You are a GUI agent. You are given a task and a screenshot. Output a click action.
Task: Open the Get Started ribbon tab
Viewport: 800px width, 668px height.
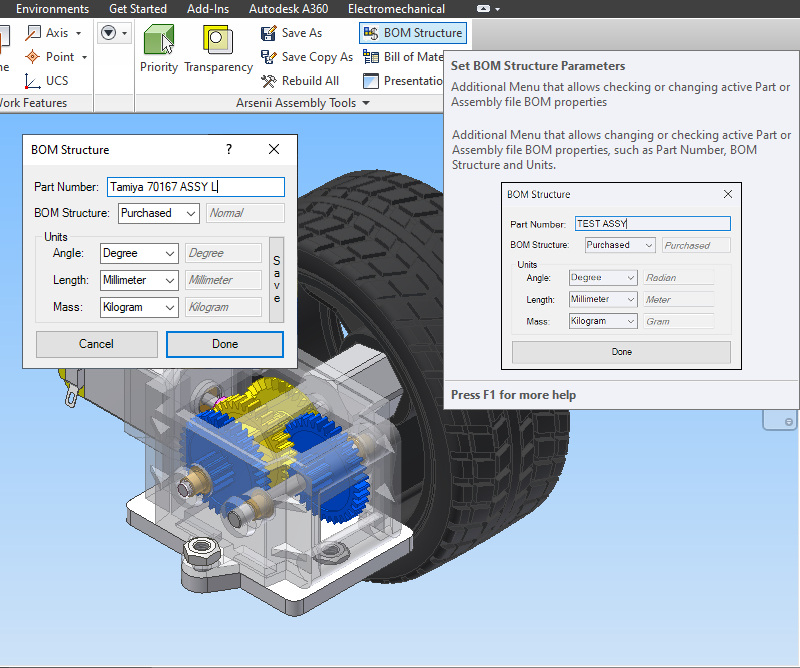138,9
